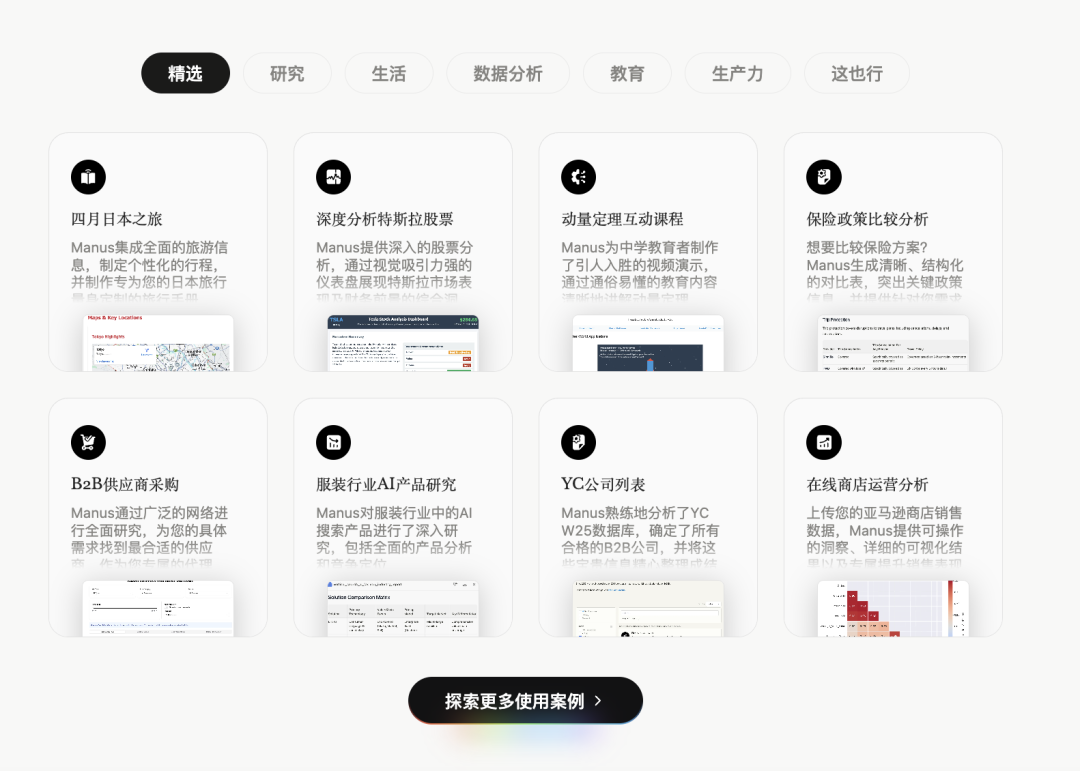
Task: Click the document icon above YC公司列表
Action: [x=579, y=442]
